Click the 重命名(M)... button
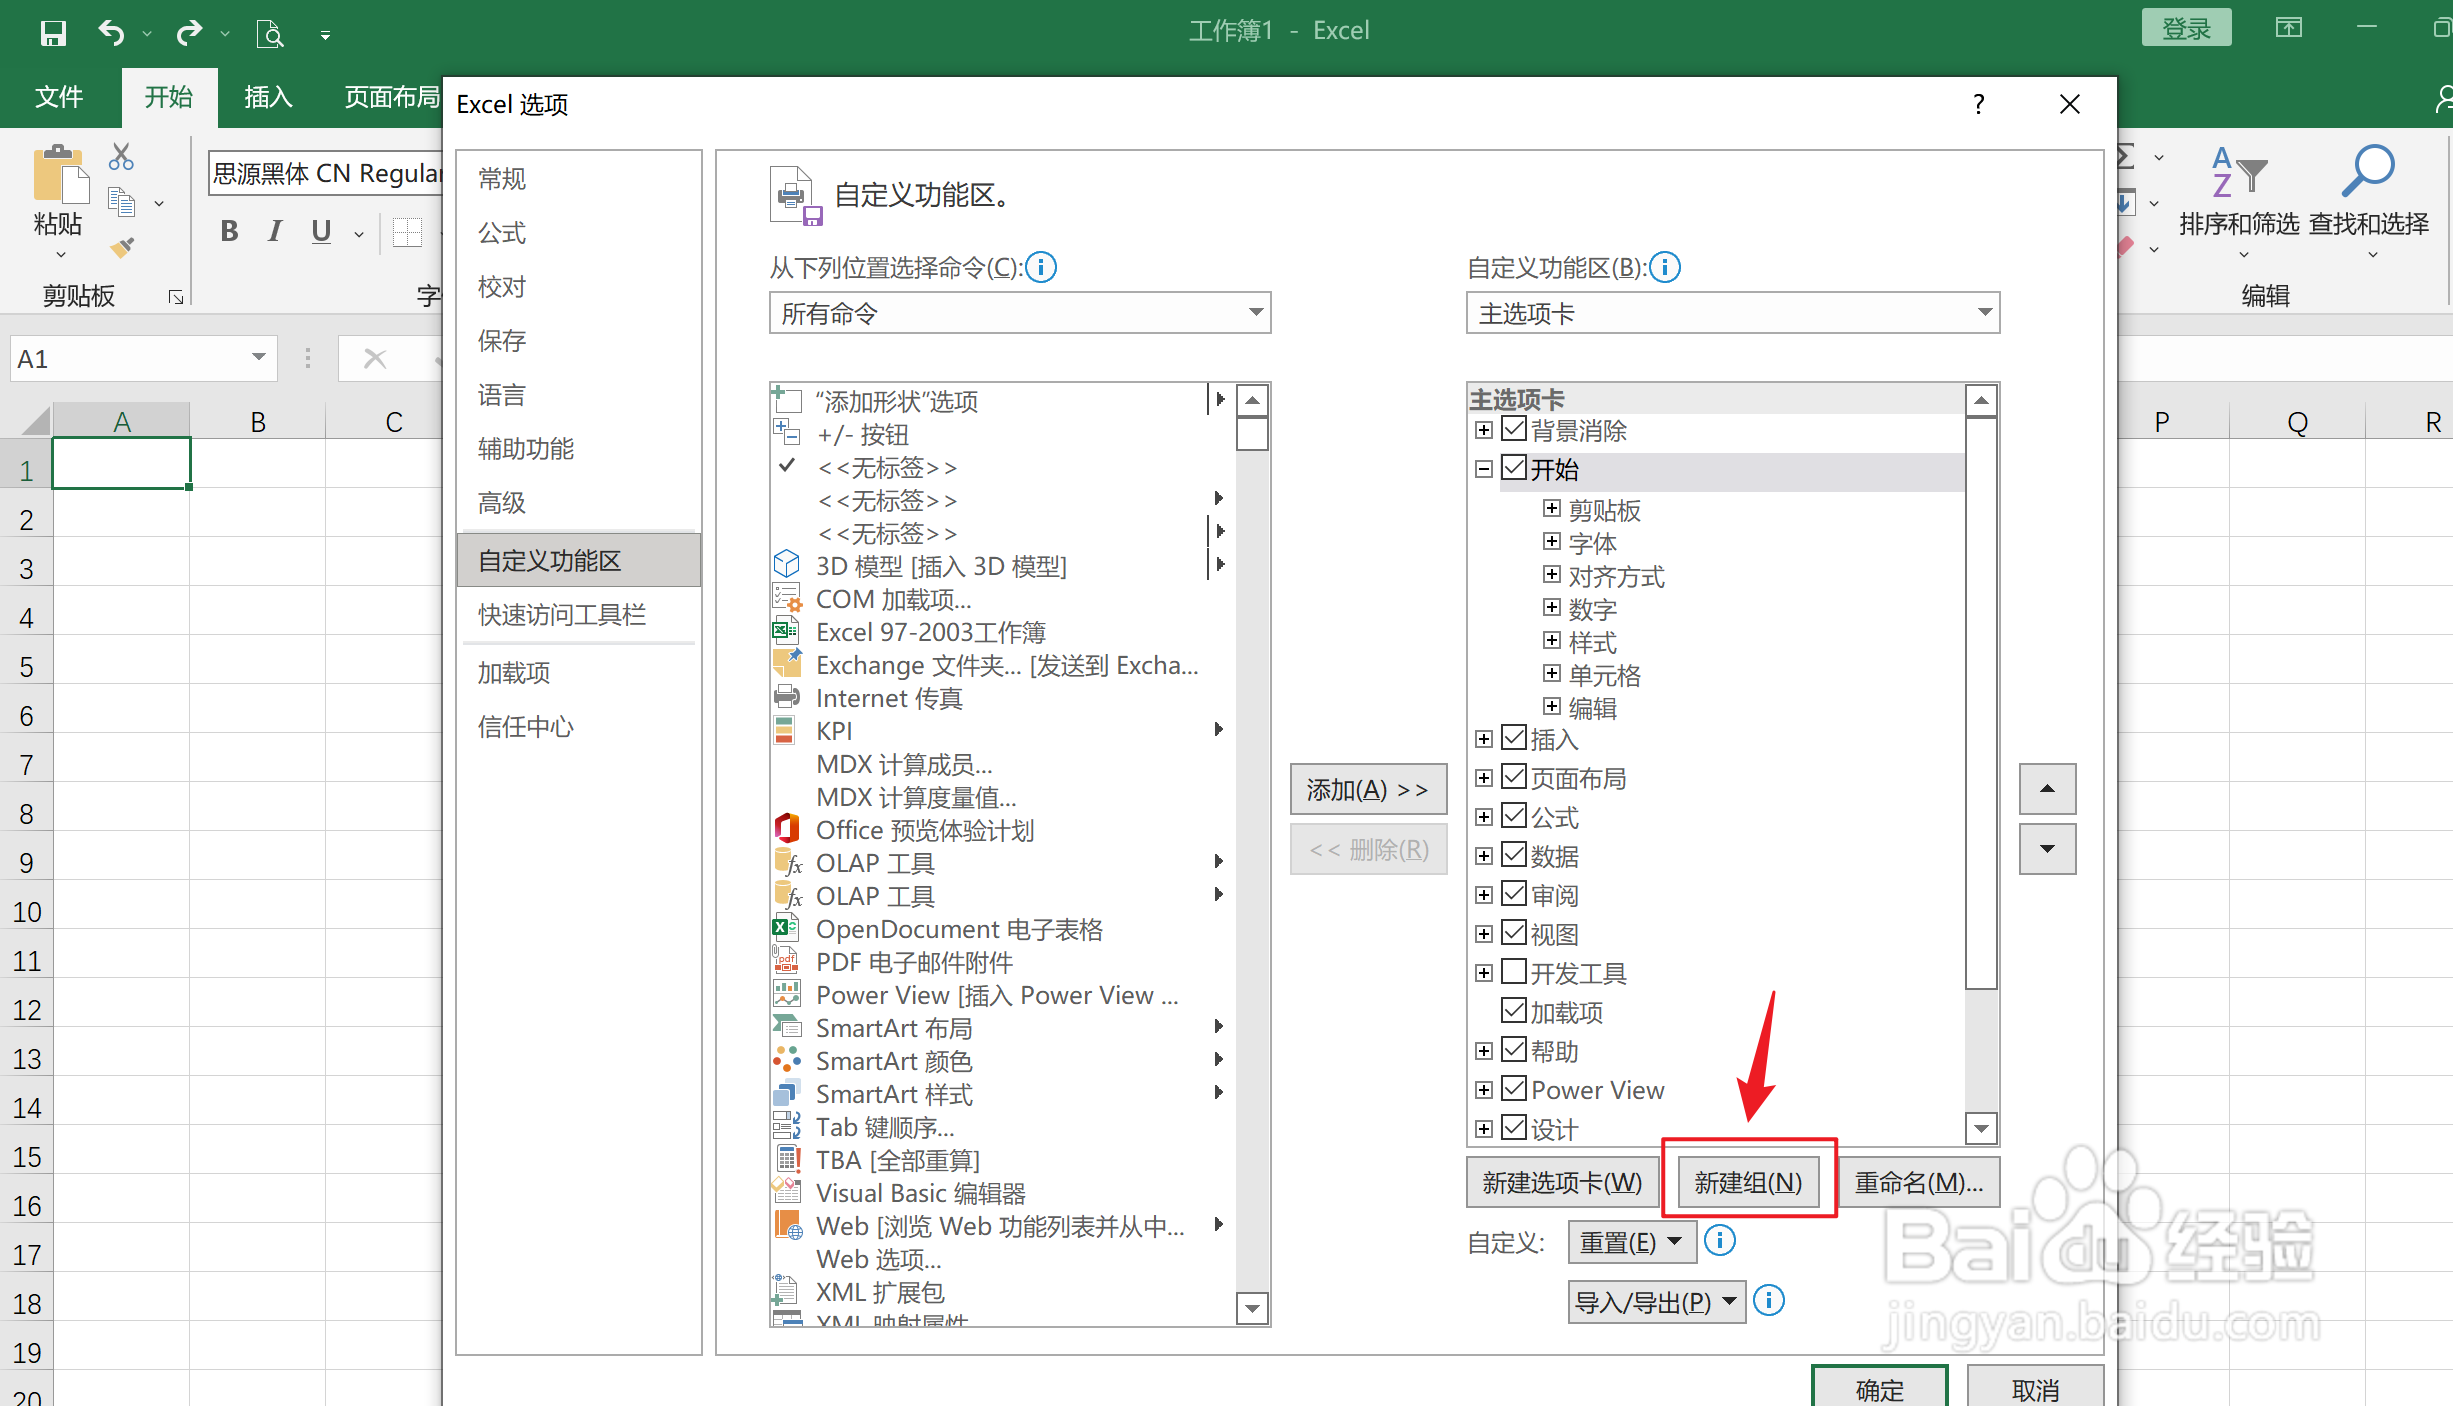Screen dimensions: 2453x1406 (1919, 1183)
